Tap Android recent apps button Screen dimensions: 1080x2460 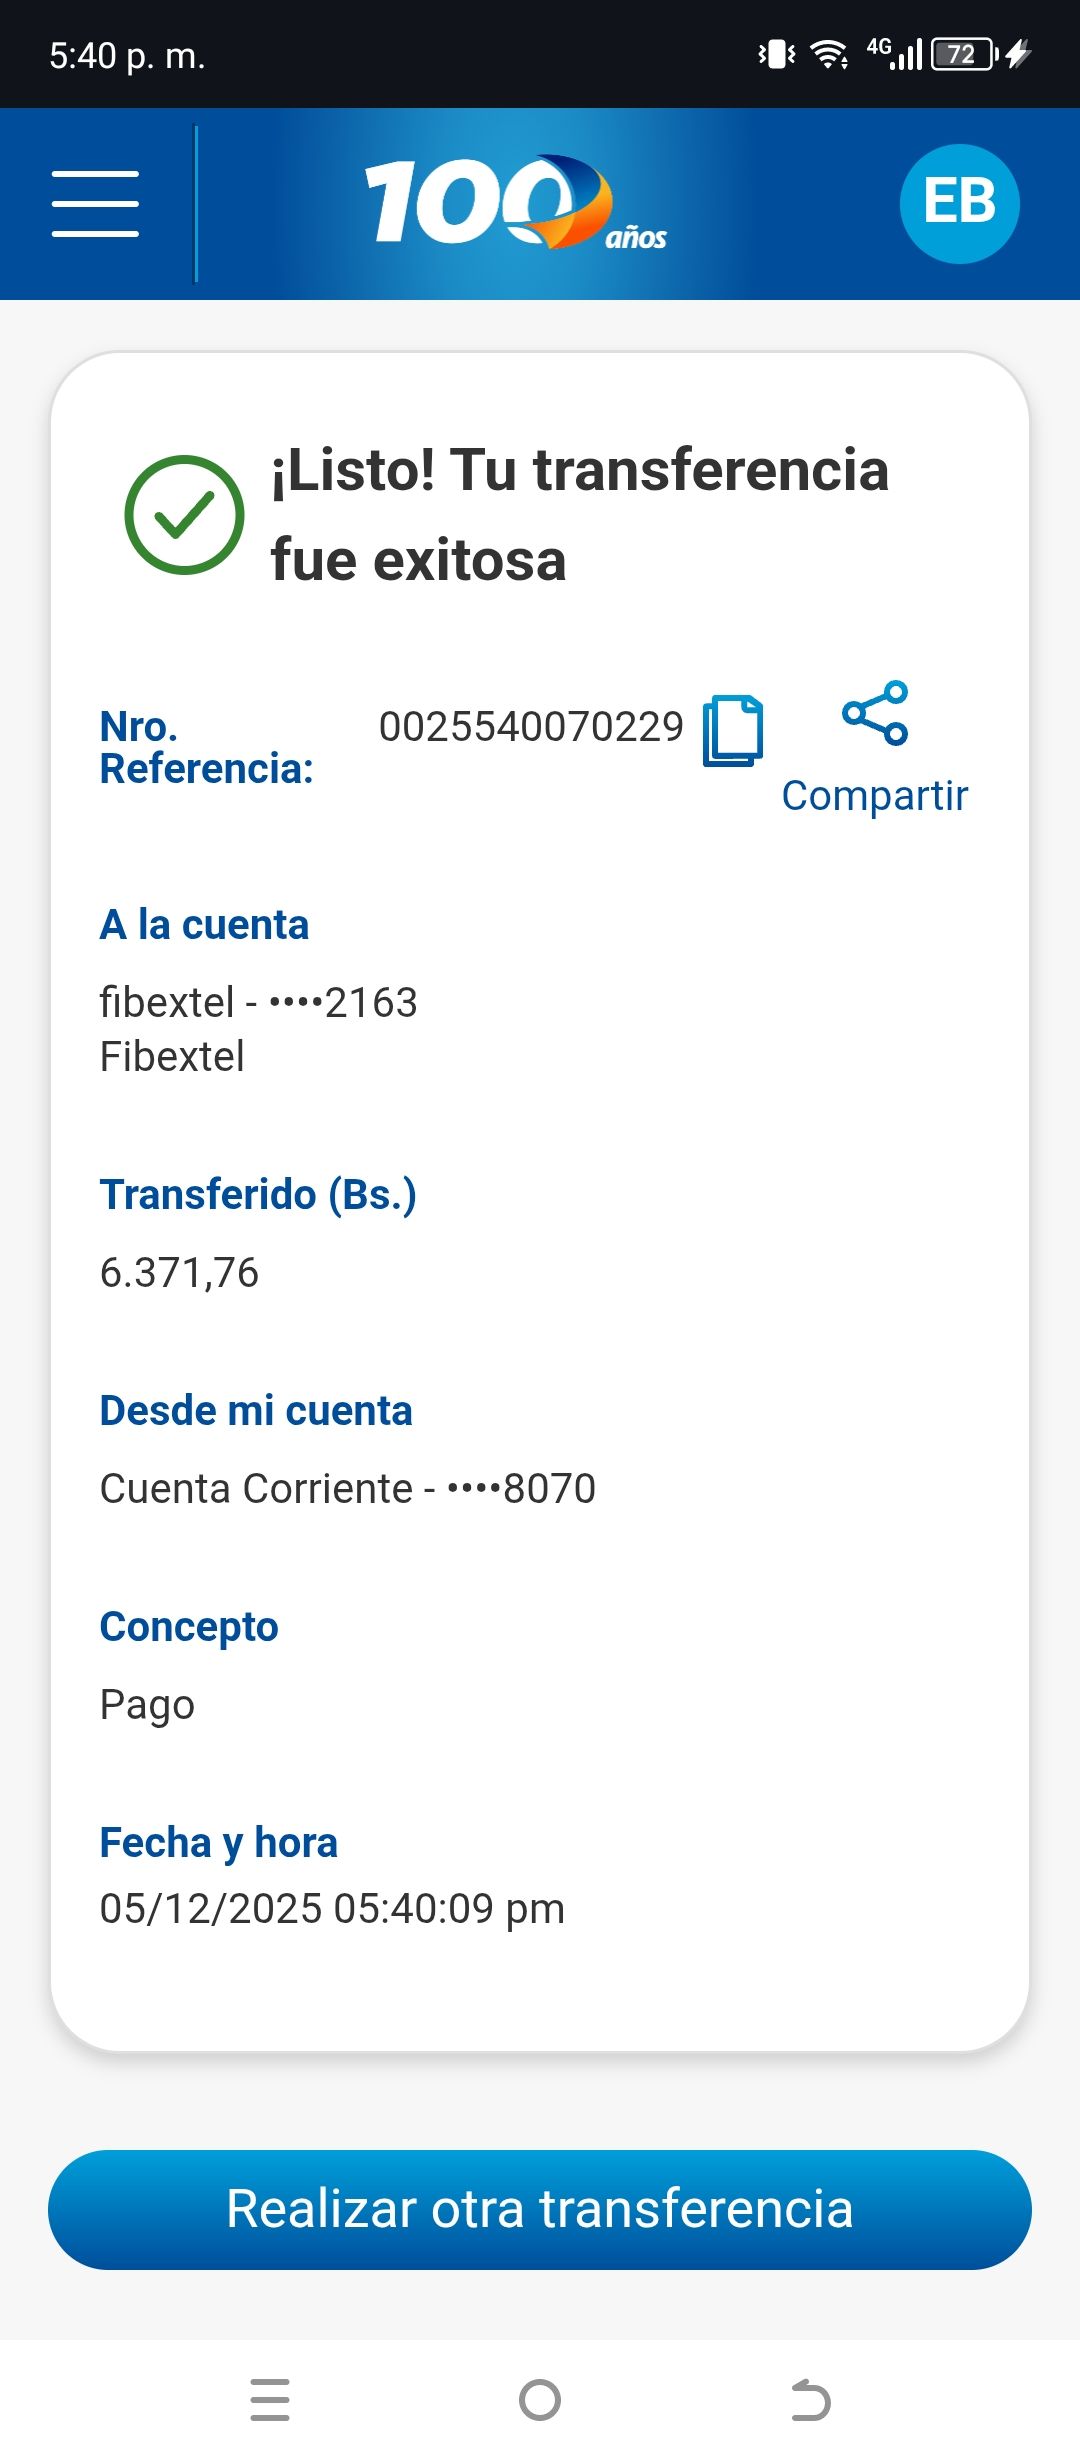click(270, 2400)
